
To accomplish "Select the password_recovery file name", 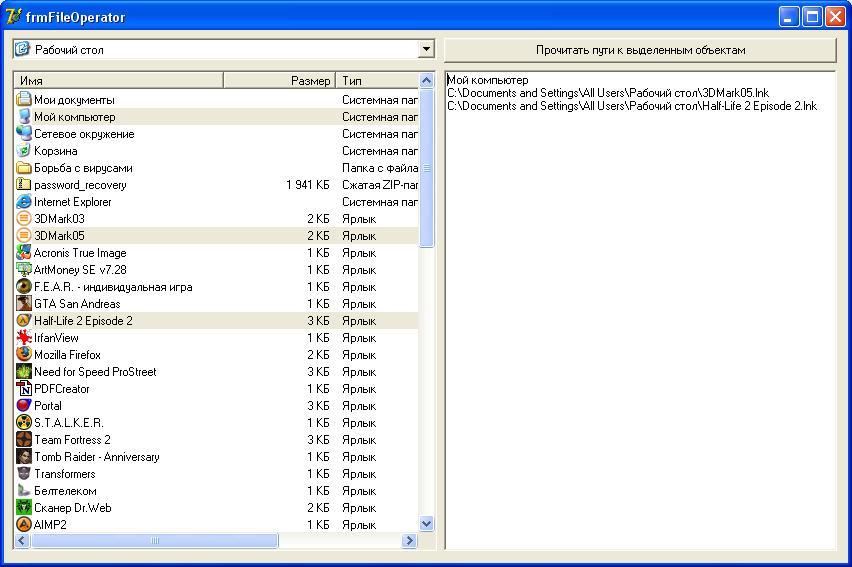I will (x=80, y=185).
